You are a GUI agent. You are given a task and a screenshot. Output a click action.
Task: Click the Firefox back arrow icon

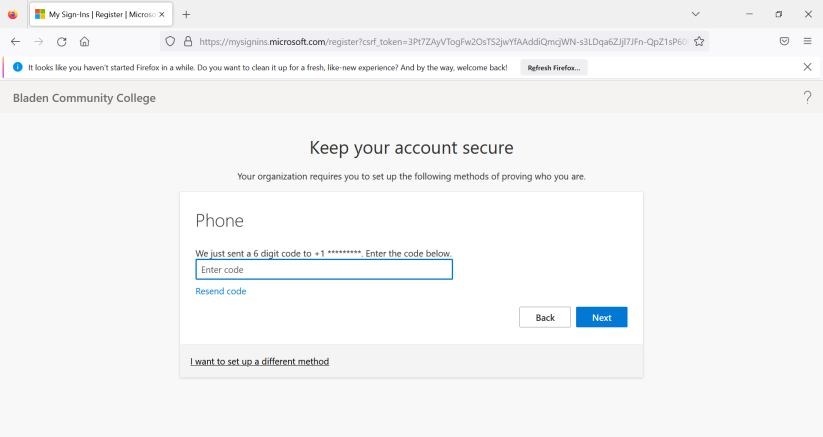15,42
